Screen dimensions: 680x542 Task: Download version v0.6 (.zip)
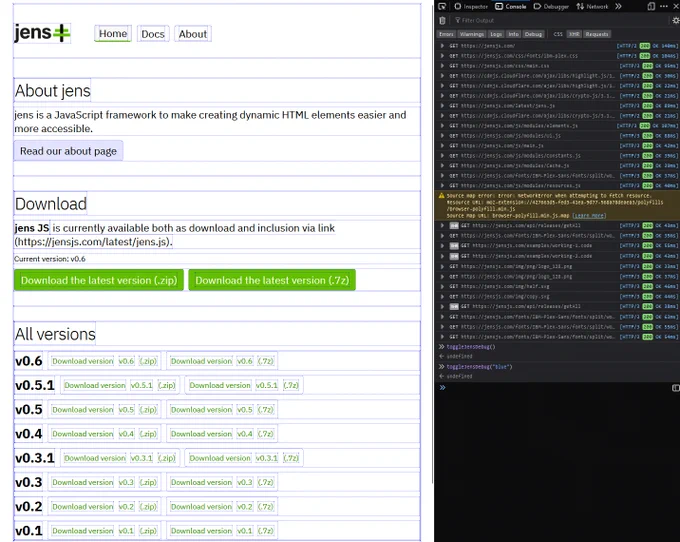[x=104, y=361]
